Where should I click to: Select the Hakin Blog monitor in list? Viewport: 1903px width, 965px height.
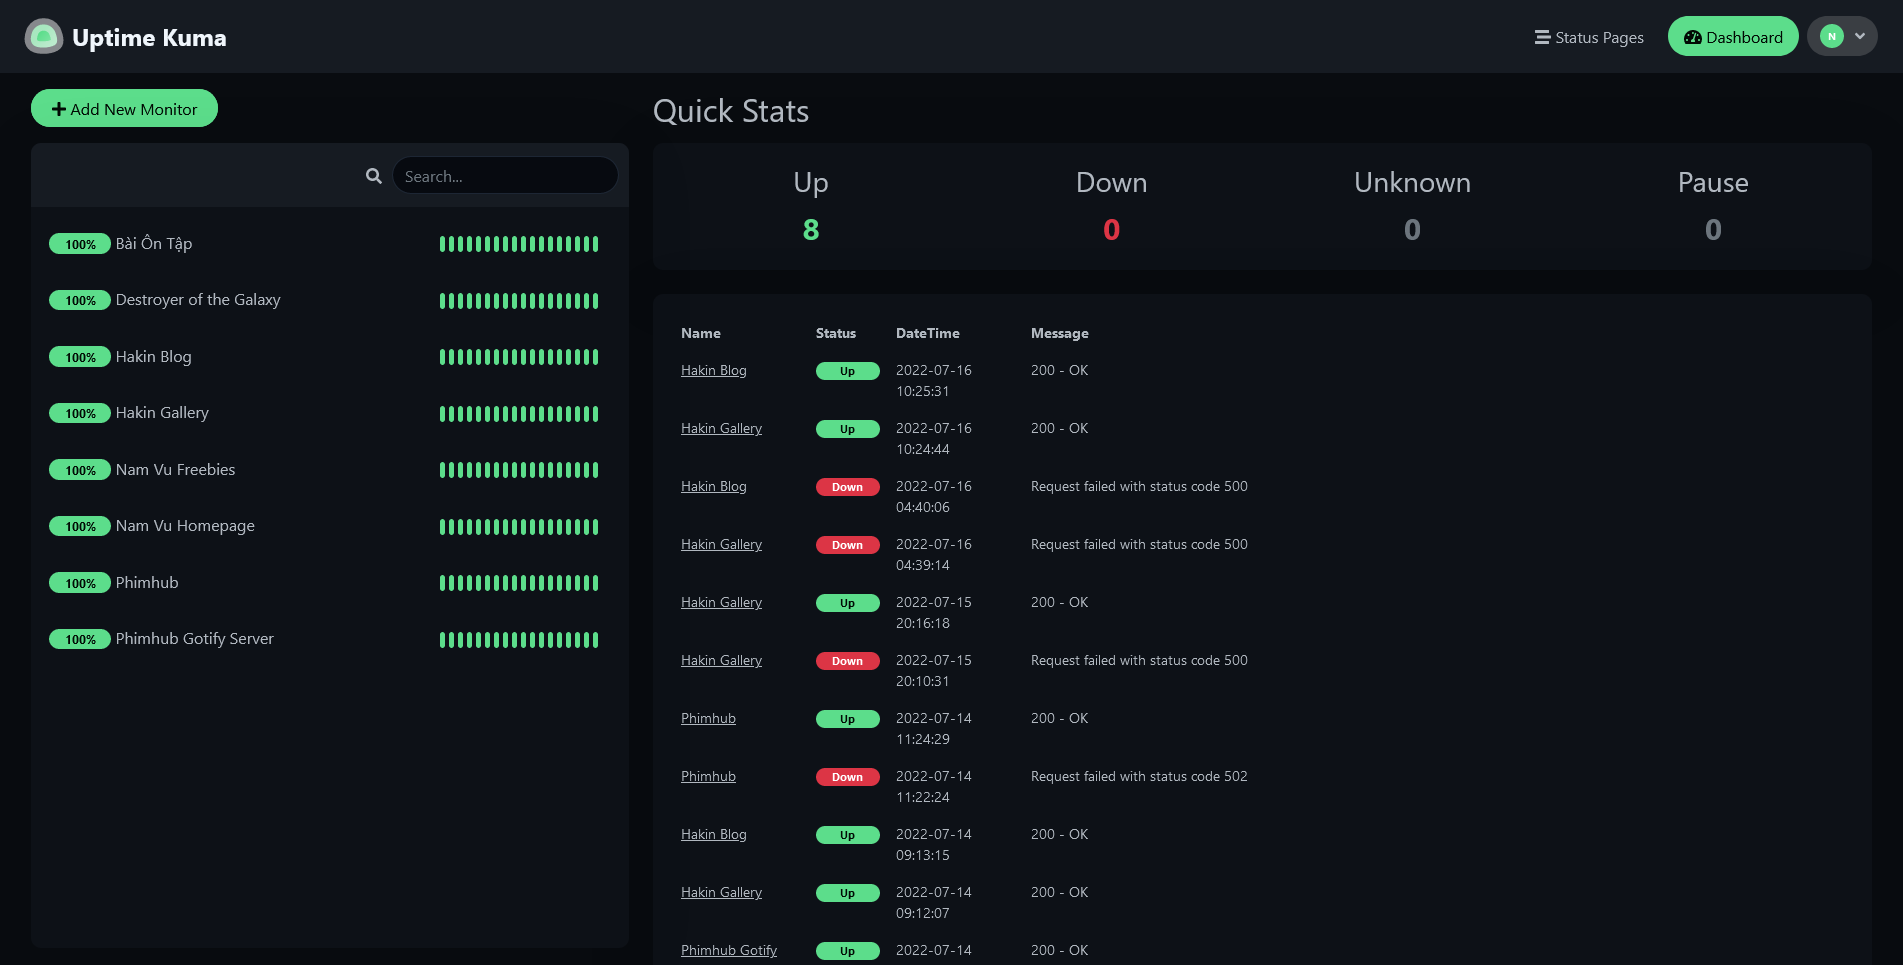tap(330, 357)
